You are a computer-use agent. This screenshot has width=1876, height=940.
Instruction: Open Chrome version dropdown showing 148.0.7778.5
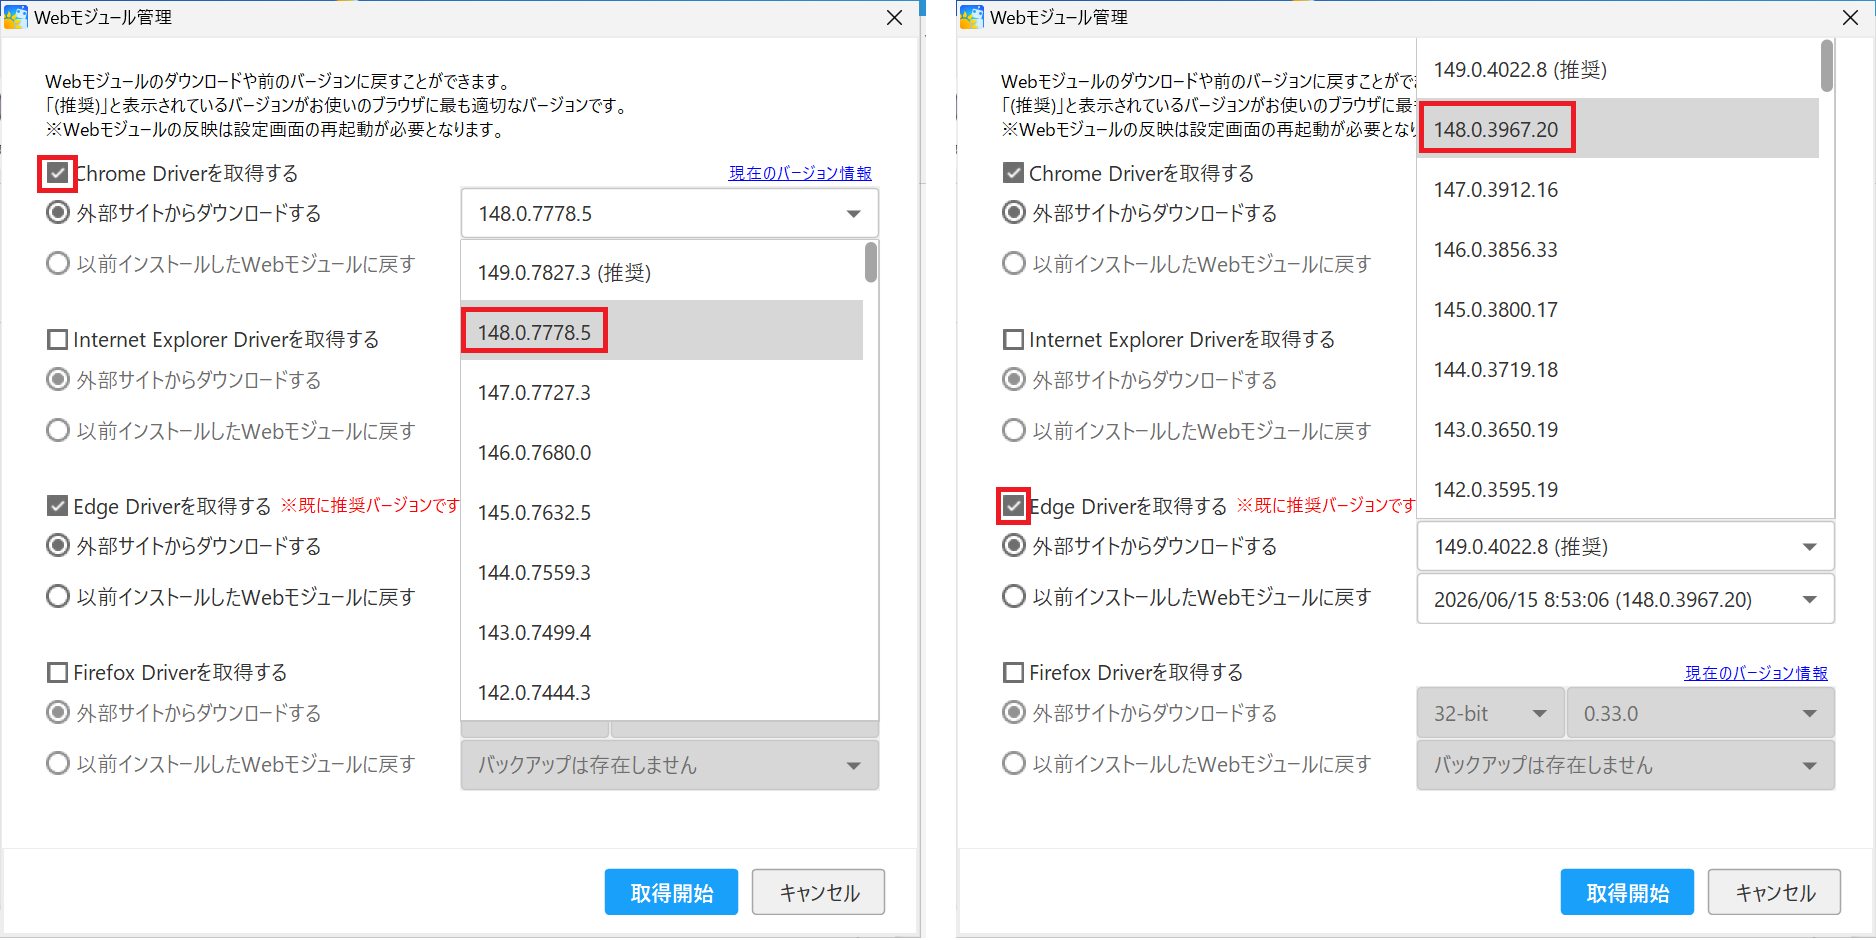pyautogui.click(x=669, y=213)
